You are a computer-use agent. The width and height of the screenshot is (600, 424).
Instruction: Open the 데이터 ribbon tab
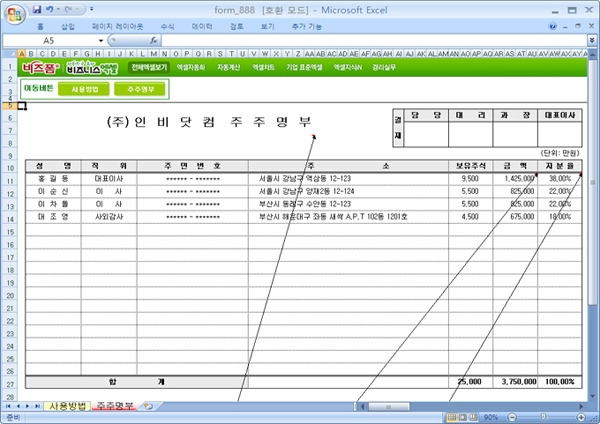pos(202,26)
